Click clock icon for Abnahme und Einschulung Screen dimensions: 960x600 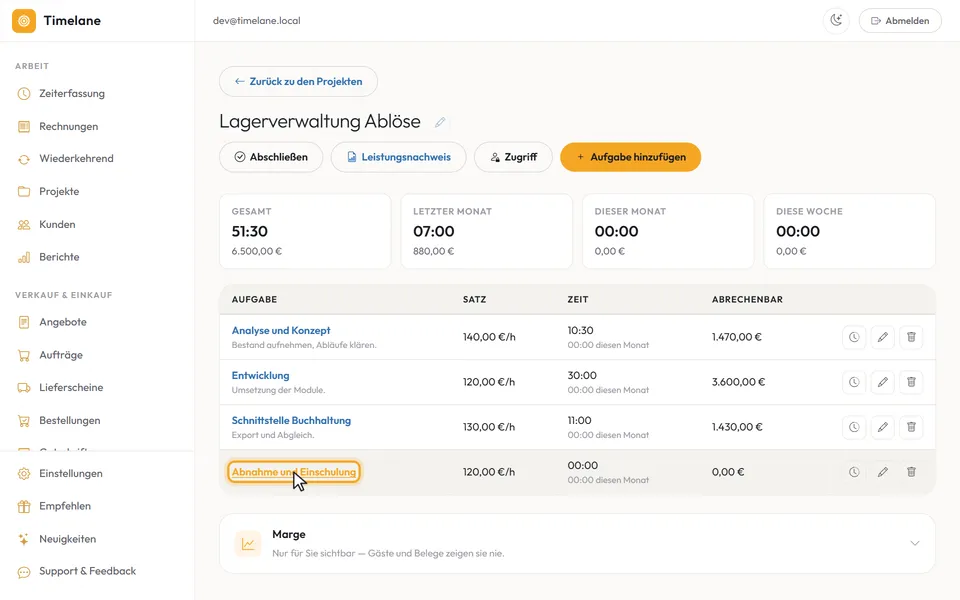click(x=854, y=472)
